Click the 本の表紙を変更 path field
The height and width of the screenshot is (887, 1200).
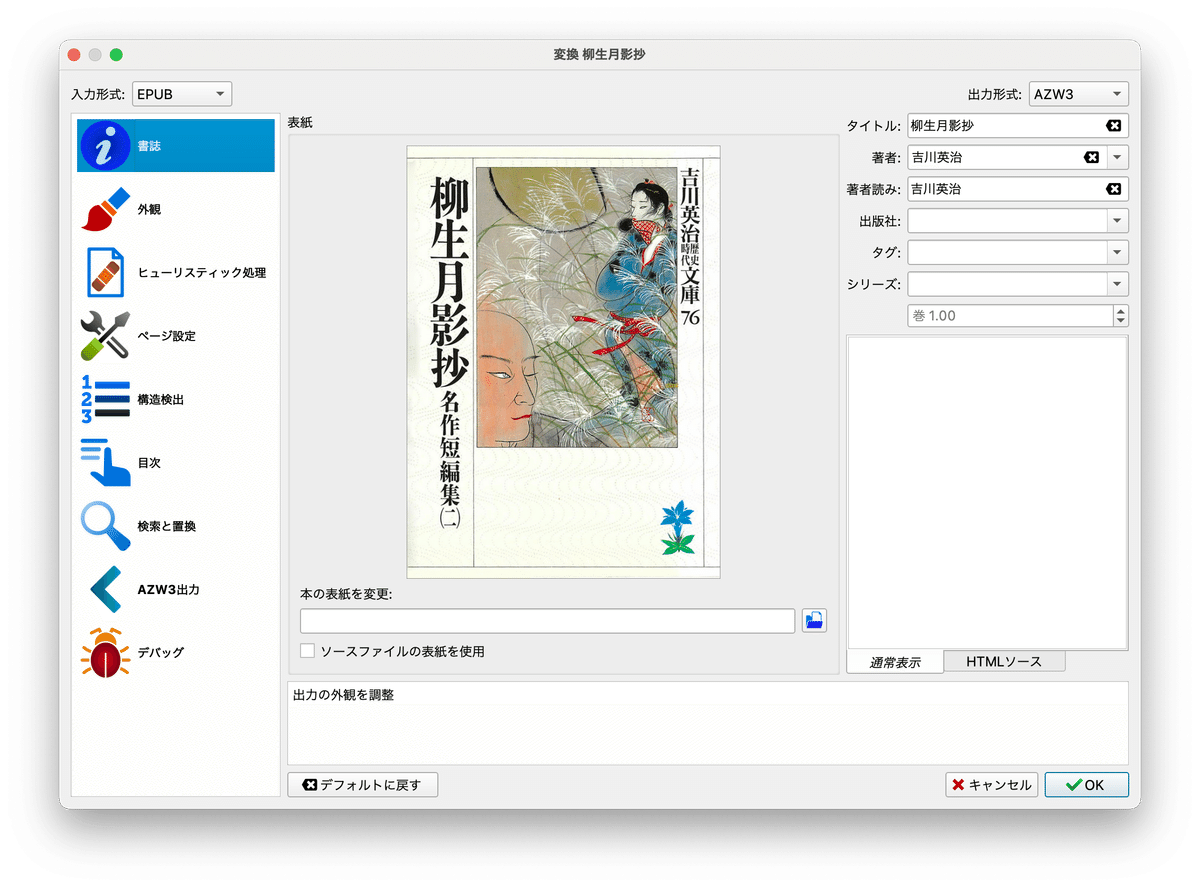point(548,620)
